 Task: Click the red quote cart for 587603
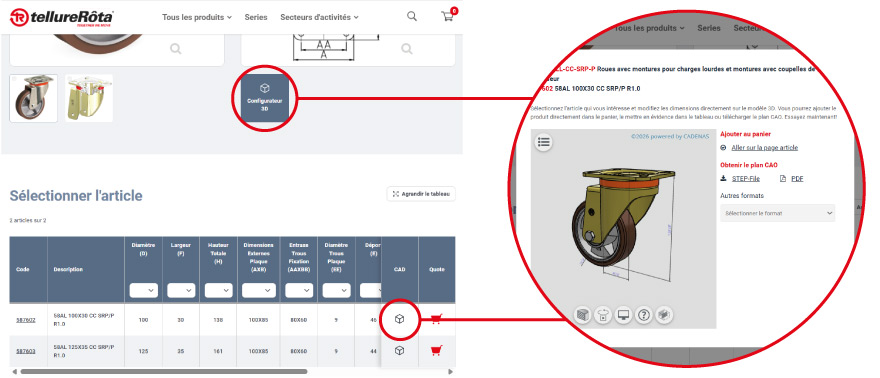[x=436, y=351]
